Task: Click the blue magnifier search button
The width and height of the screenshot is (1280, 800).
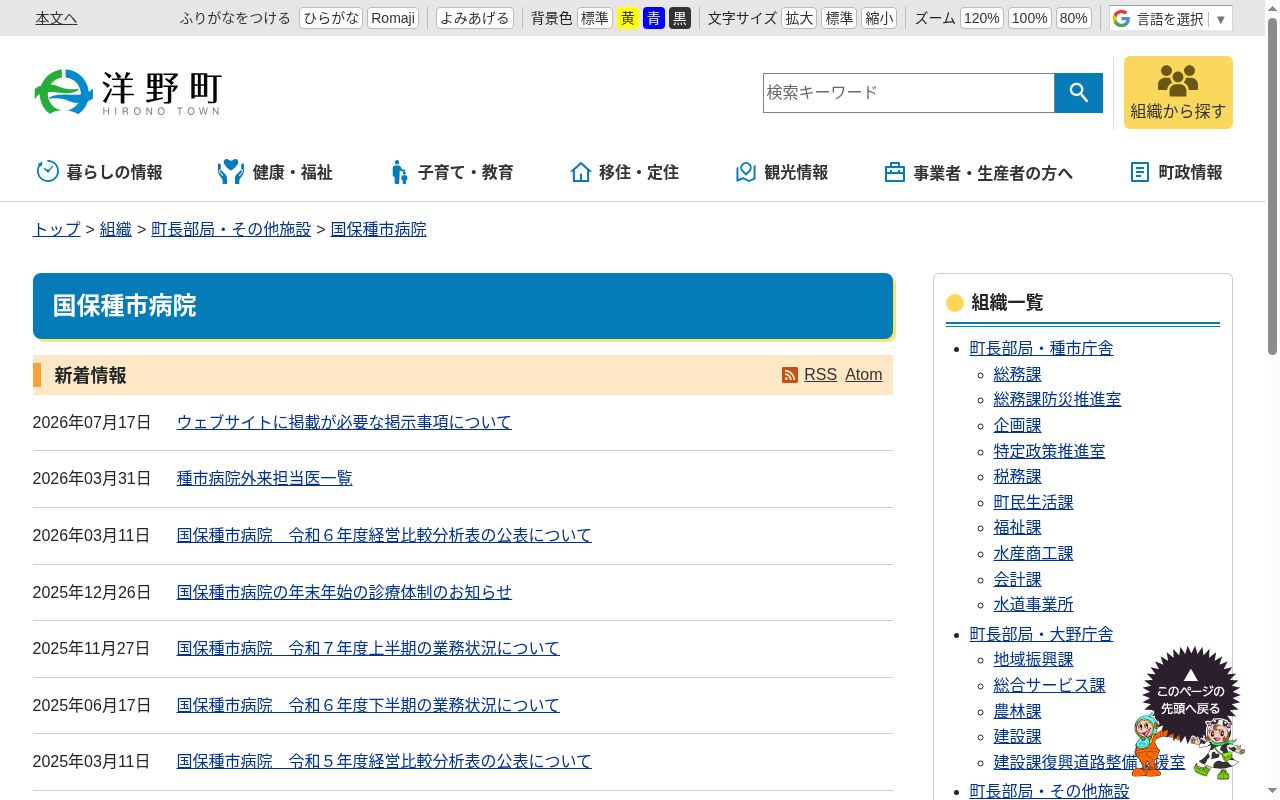Action: click(x=1078, y=93)
